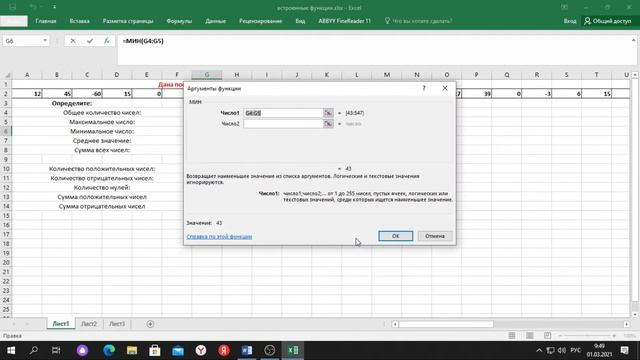Open ABBYY FineReader 11 tab
Viewport: 640px width, 360px height.
(x=344, y=21)
